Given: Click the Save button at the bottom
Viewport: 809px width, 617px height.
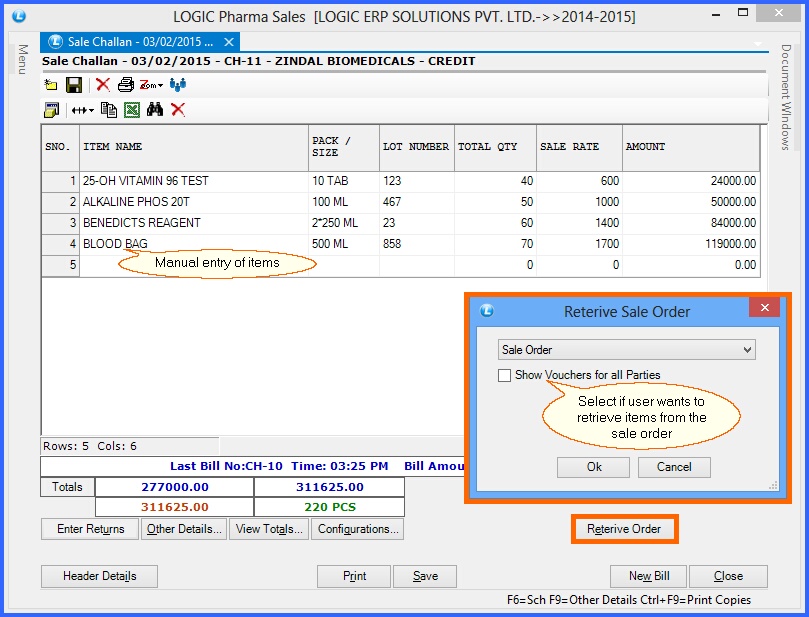Looking at the screenshot, I should 425,576.
